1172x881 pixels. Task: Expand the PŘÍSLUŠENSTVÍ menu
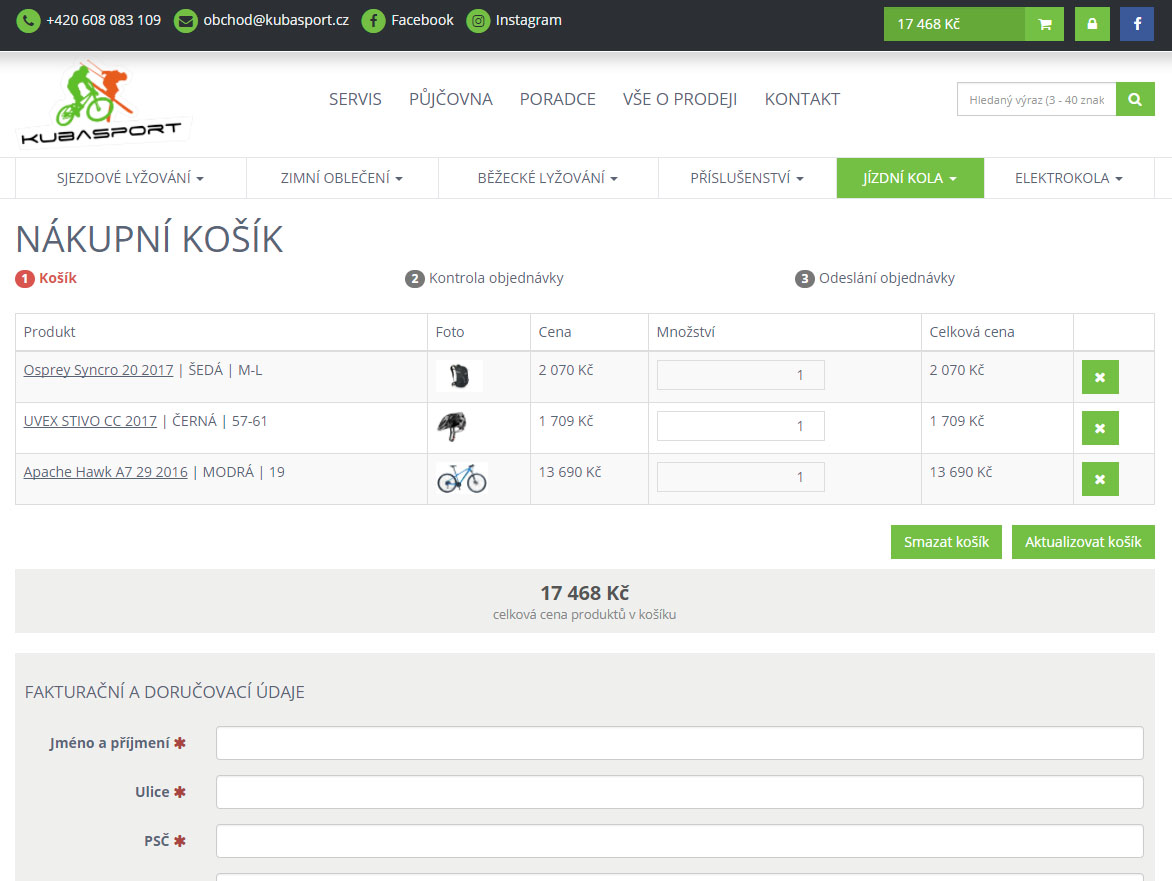(747, 178)
